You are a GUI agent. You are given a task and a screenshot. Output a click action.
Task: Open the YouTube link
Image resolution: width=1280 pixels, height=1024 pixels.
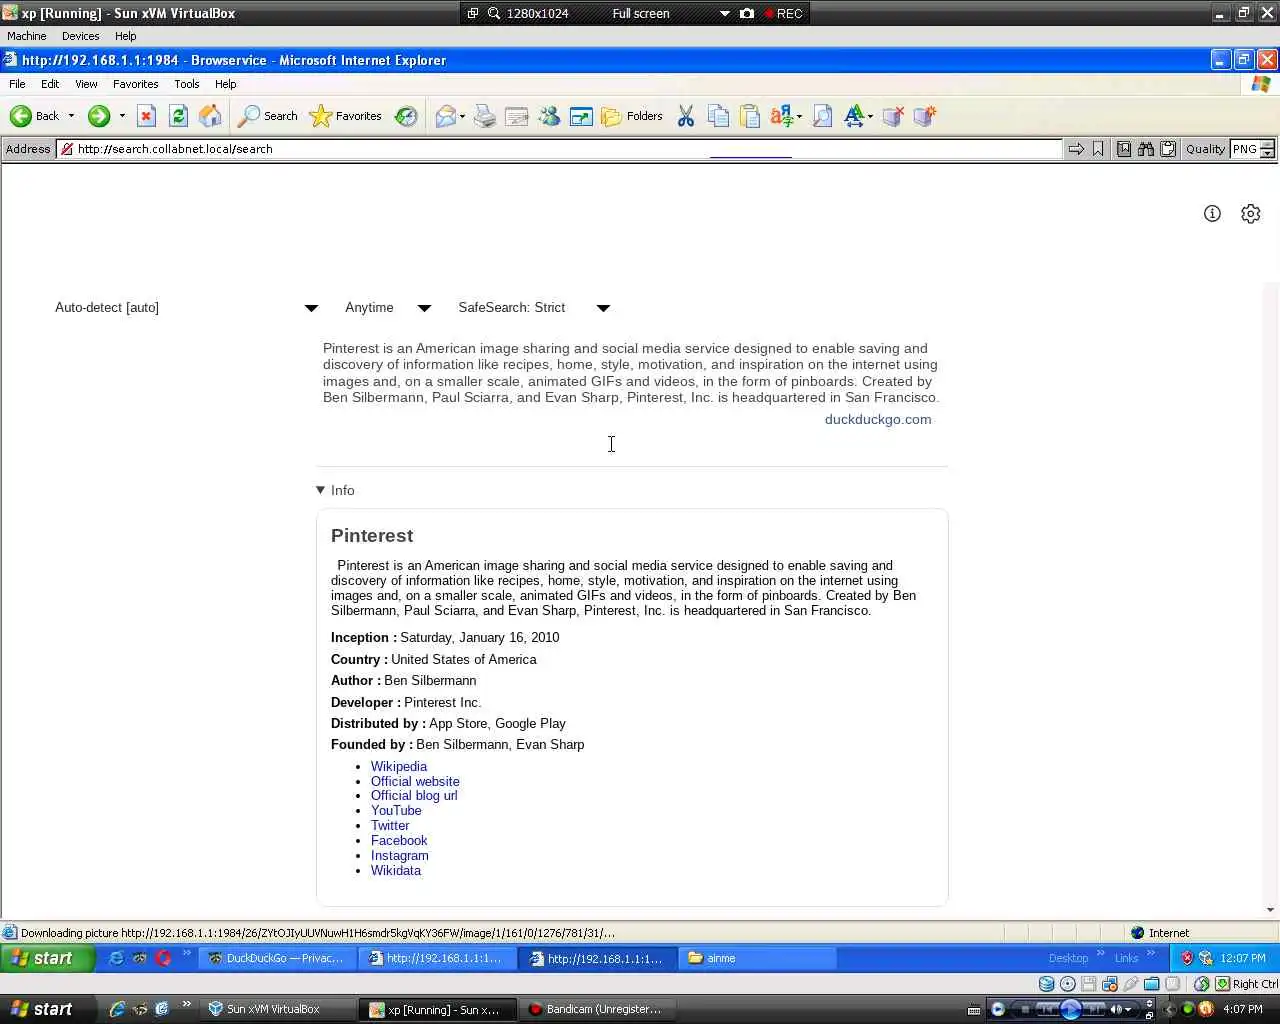396,811
